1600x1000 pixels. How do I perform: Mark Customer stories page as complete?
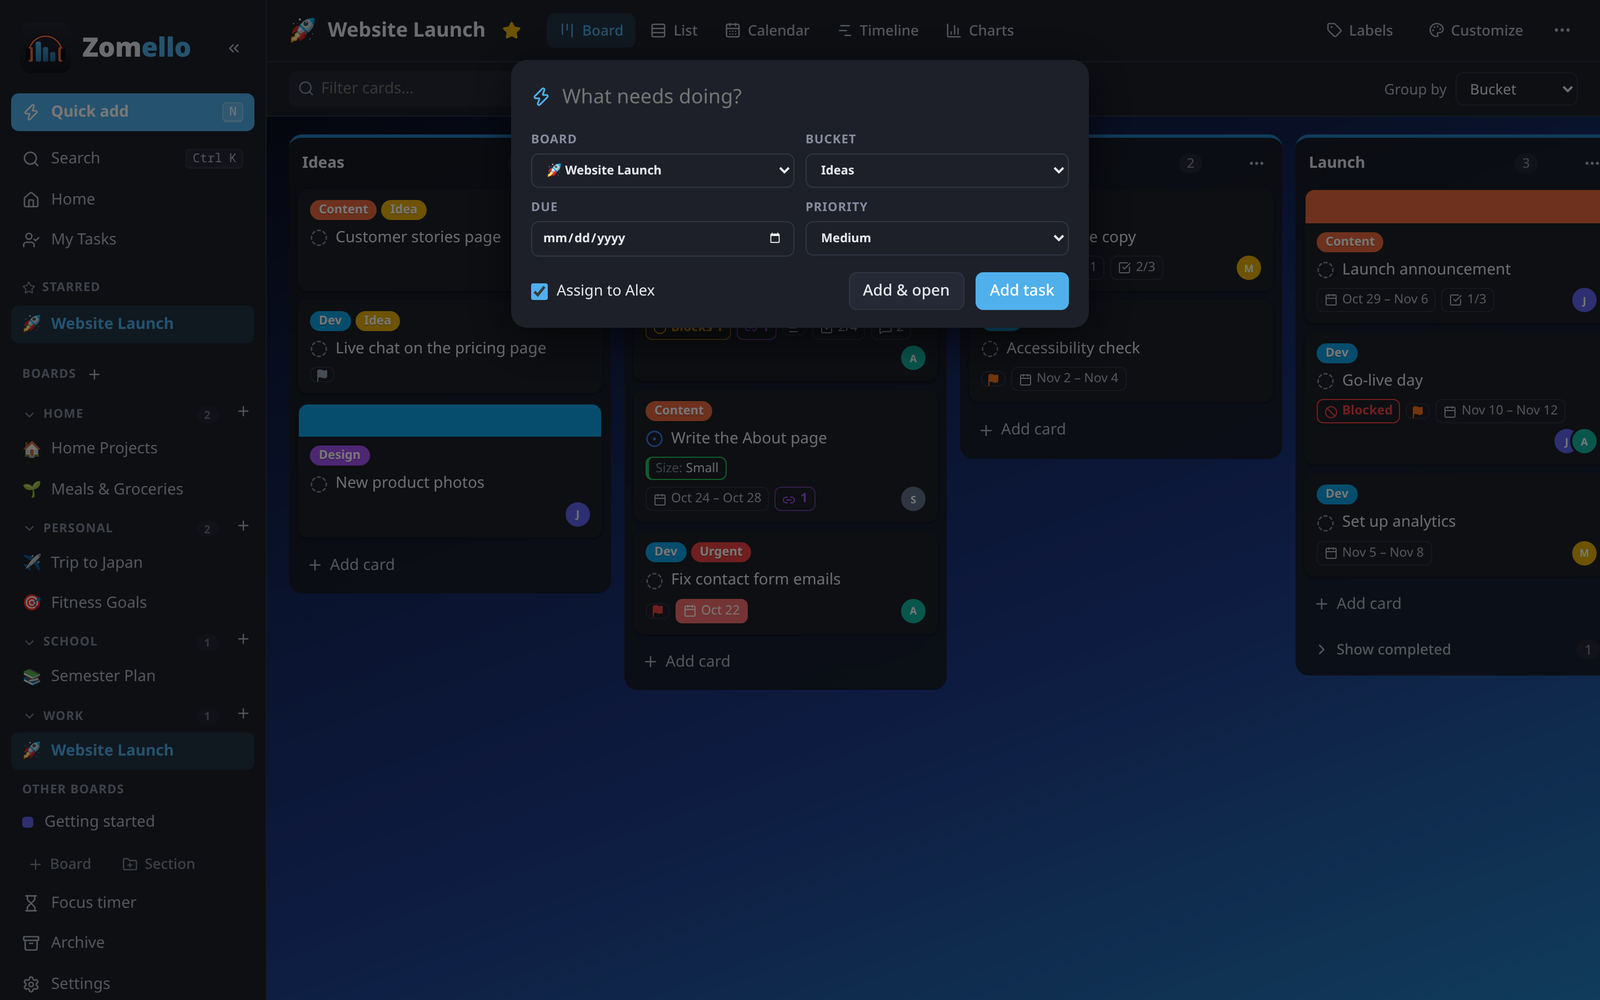click(x=319, y=238)
